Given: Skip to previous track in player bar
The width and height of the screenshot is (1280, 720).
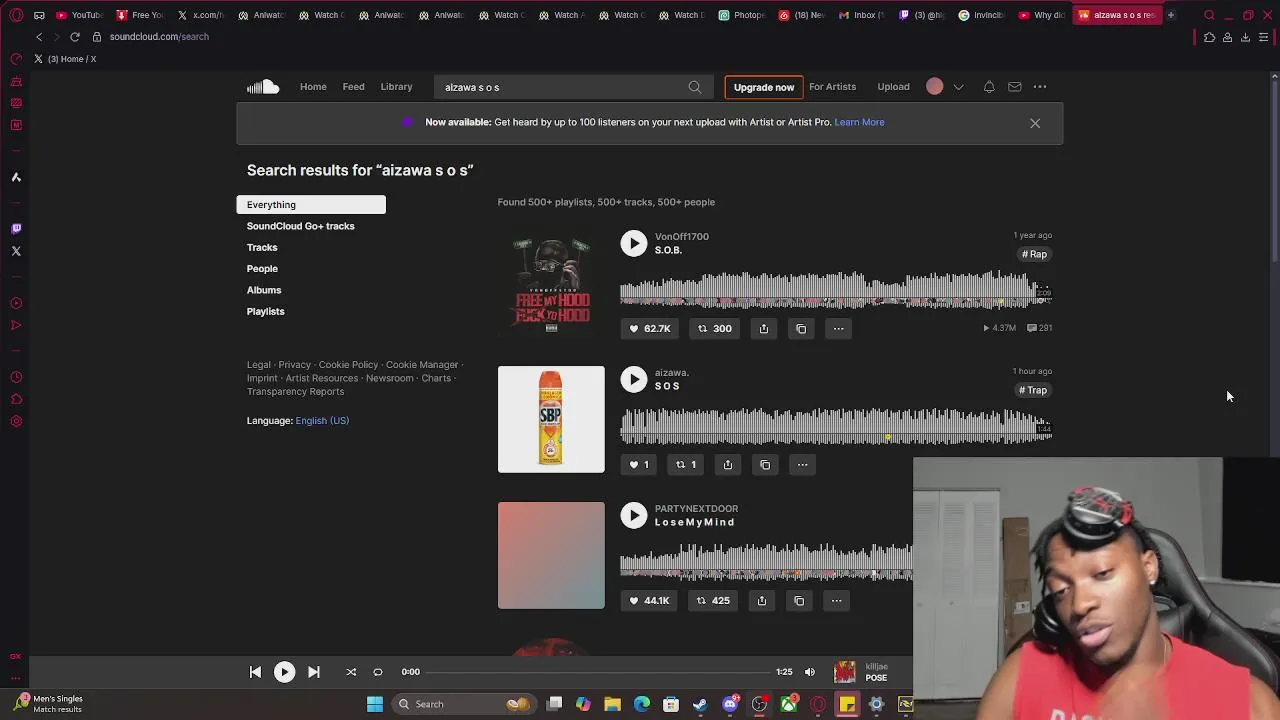Looking at the screenshot, I should pos(255,672).
